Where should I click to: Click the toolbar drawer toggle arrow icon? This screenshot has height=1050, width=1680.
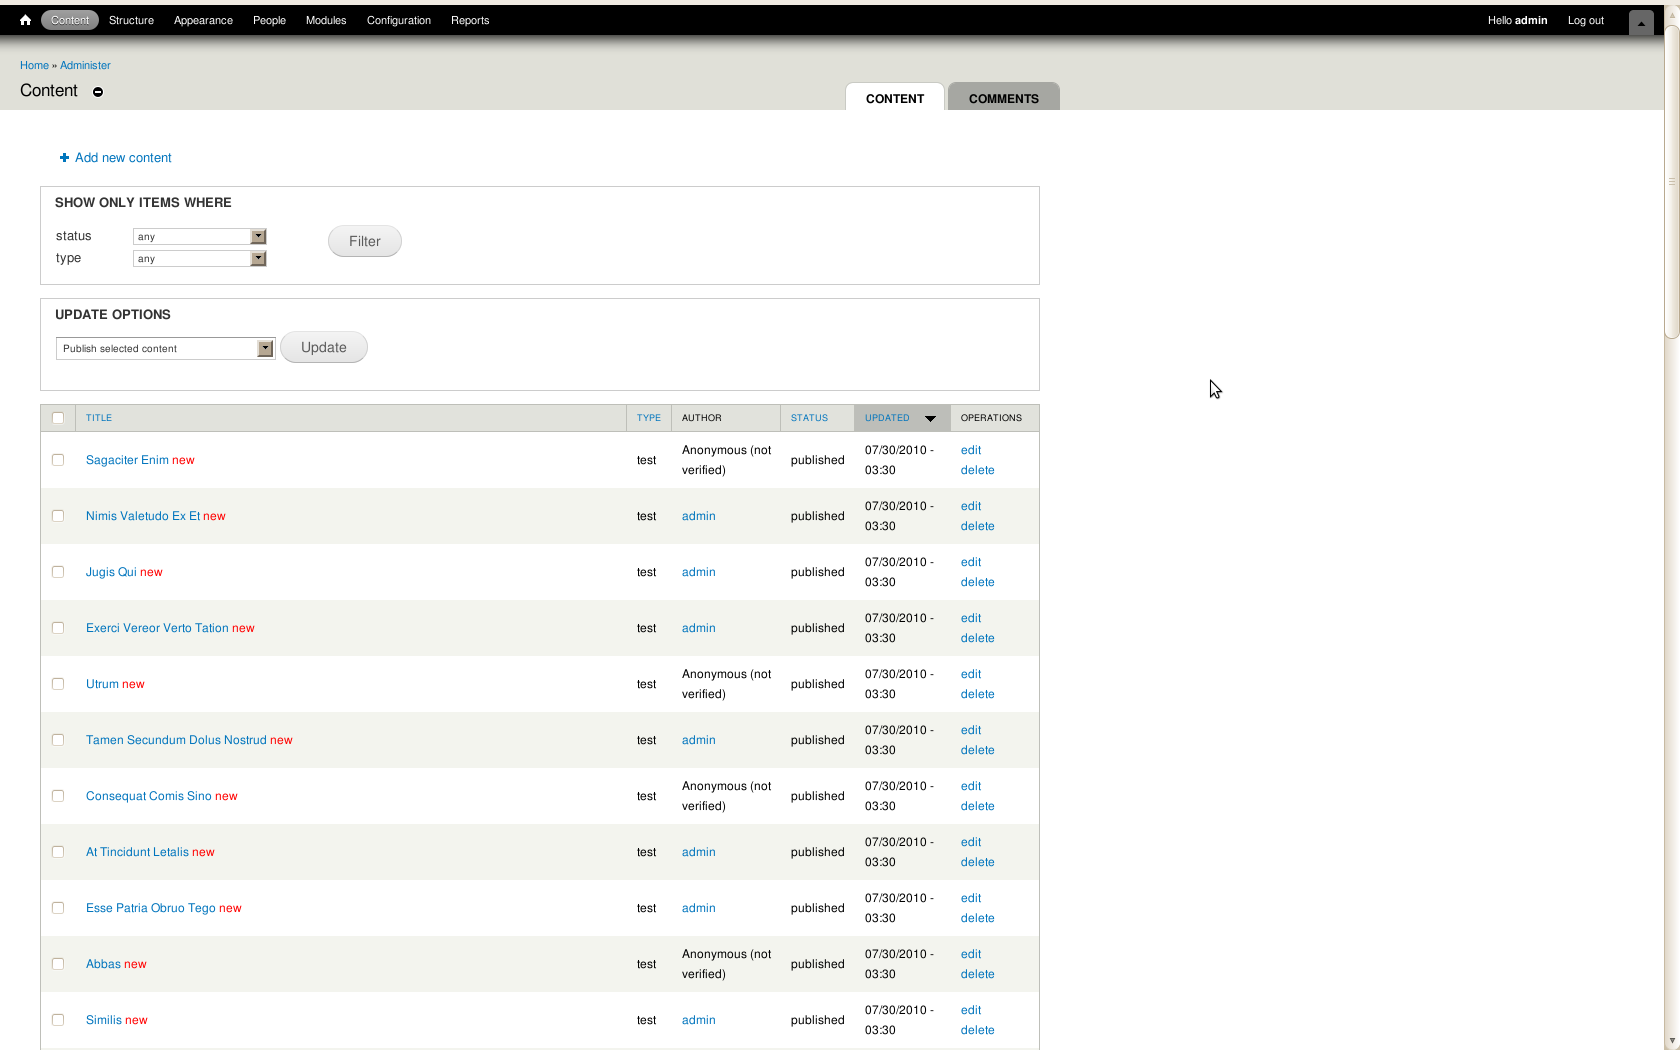click(x=1641, y=22)
